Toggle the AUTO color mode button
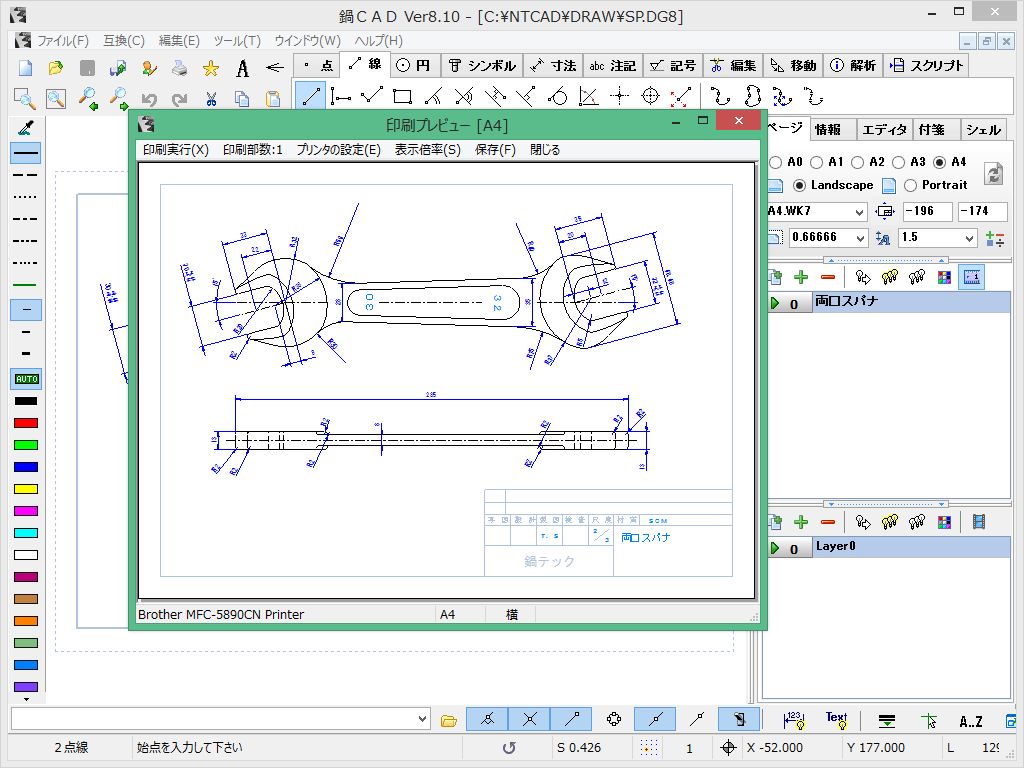 point(26,379)
